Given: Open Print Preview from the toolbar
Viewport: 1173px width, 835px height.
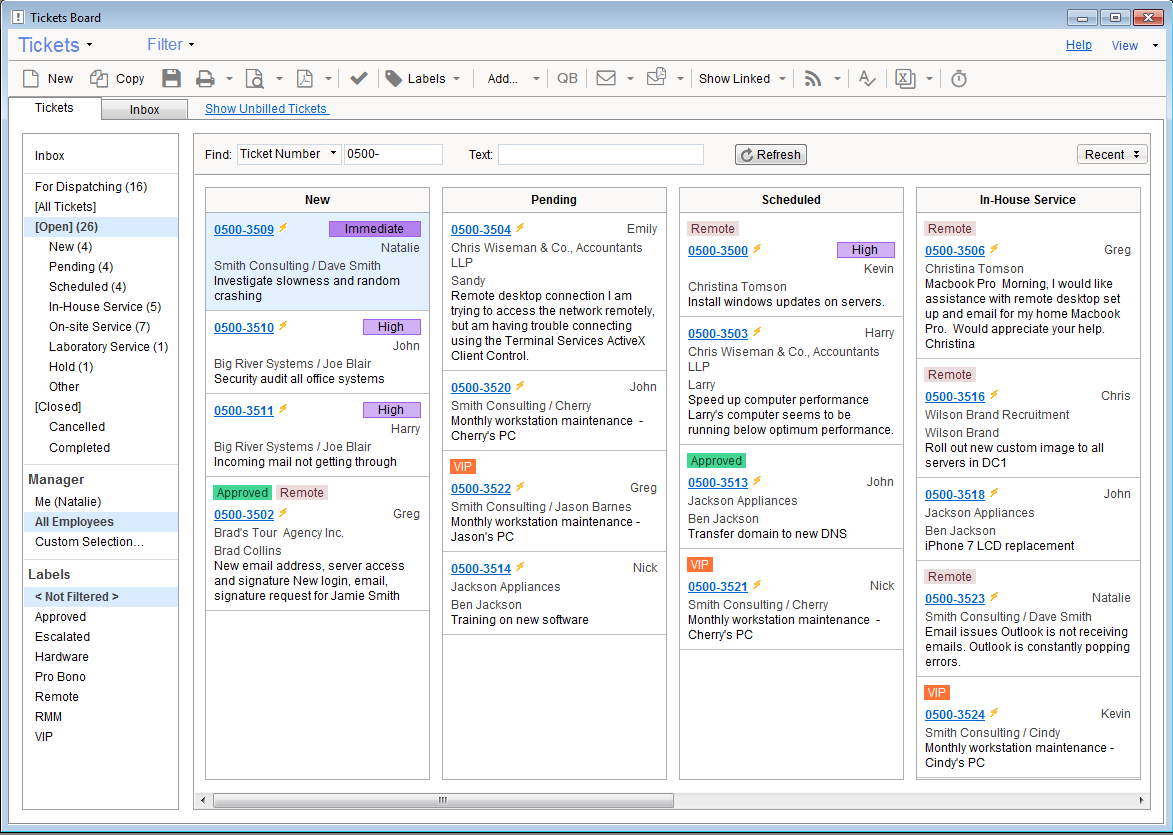Looking at the screenshot, I should pos(255,79).
